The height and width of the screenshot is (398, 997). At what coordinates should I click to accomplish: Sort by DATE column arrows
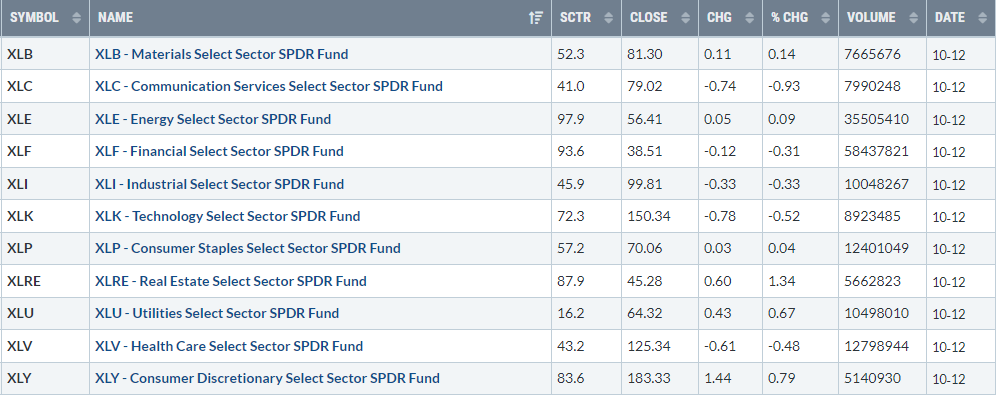pyautogui.click(x=982, y=18)
